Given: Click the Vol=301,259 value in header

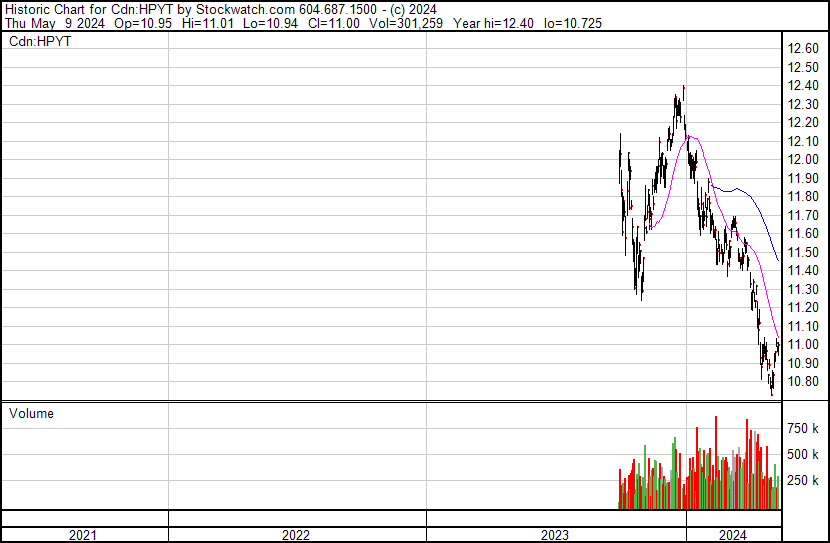Looking at the screenshot, I should tap(406, 23).
